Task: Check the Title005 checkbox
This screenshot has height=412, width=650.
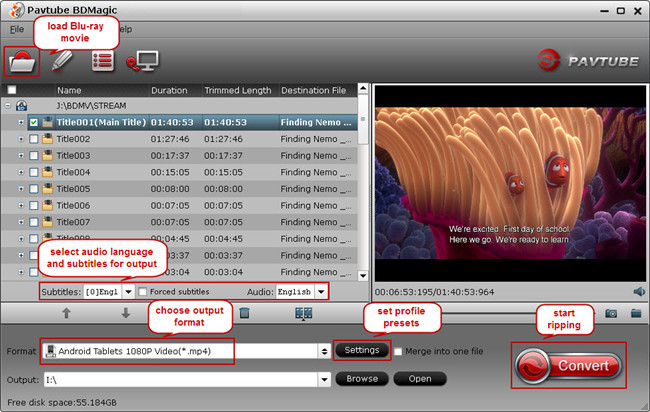Action: 34,189
